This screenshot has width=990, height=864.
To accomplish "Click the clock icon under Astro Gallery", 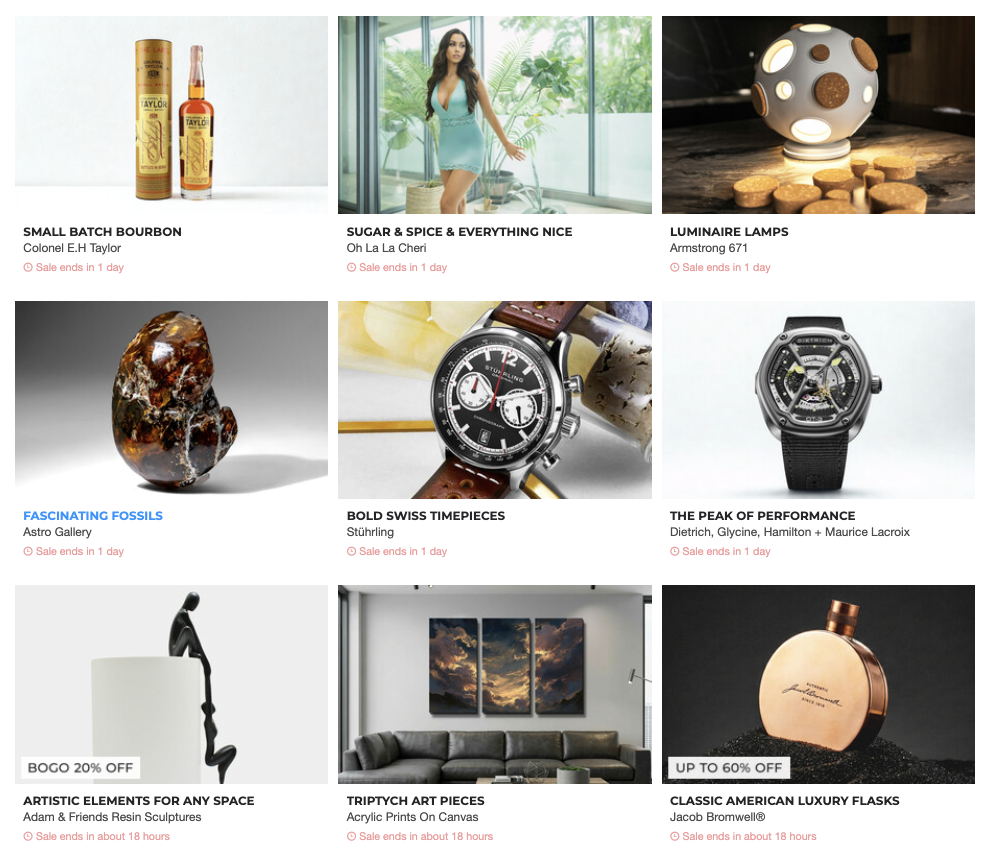I will click(28, 551).
